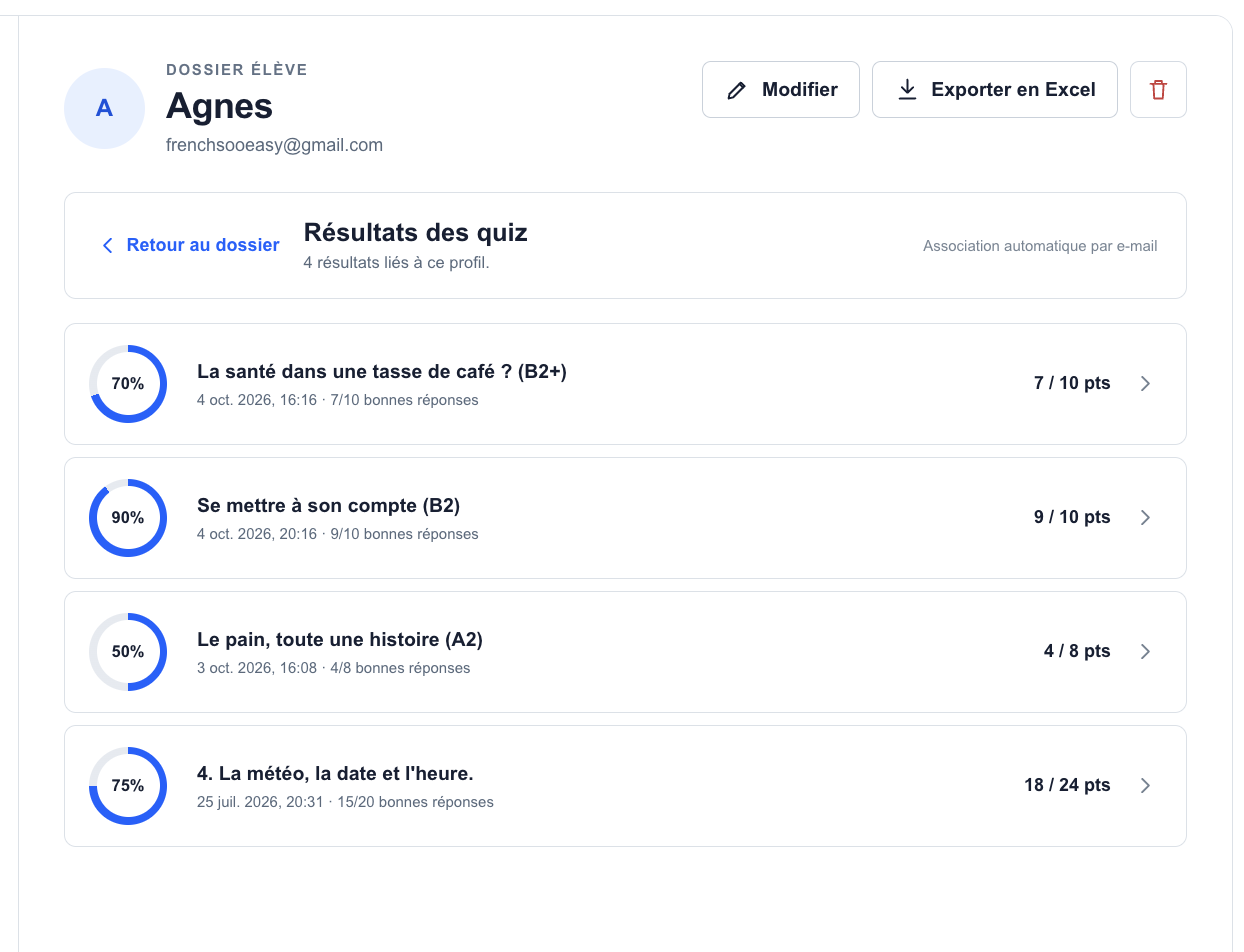
Task: Click the 75% progress ring
Action: pos(128,786)
